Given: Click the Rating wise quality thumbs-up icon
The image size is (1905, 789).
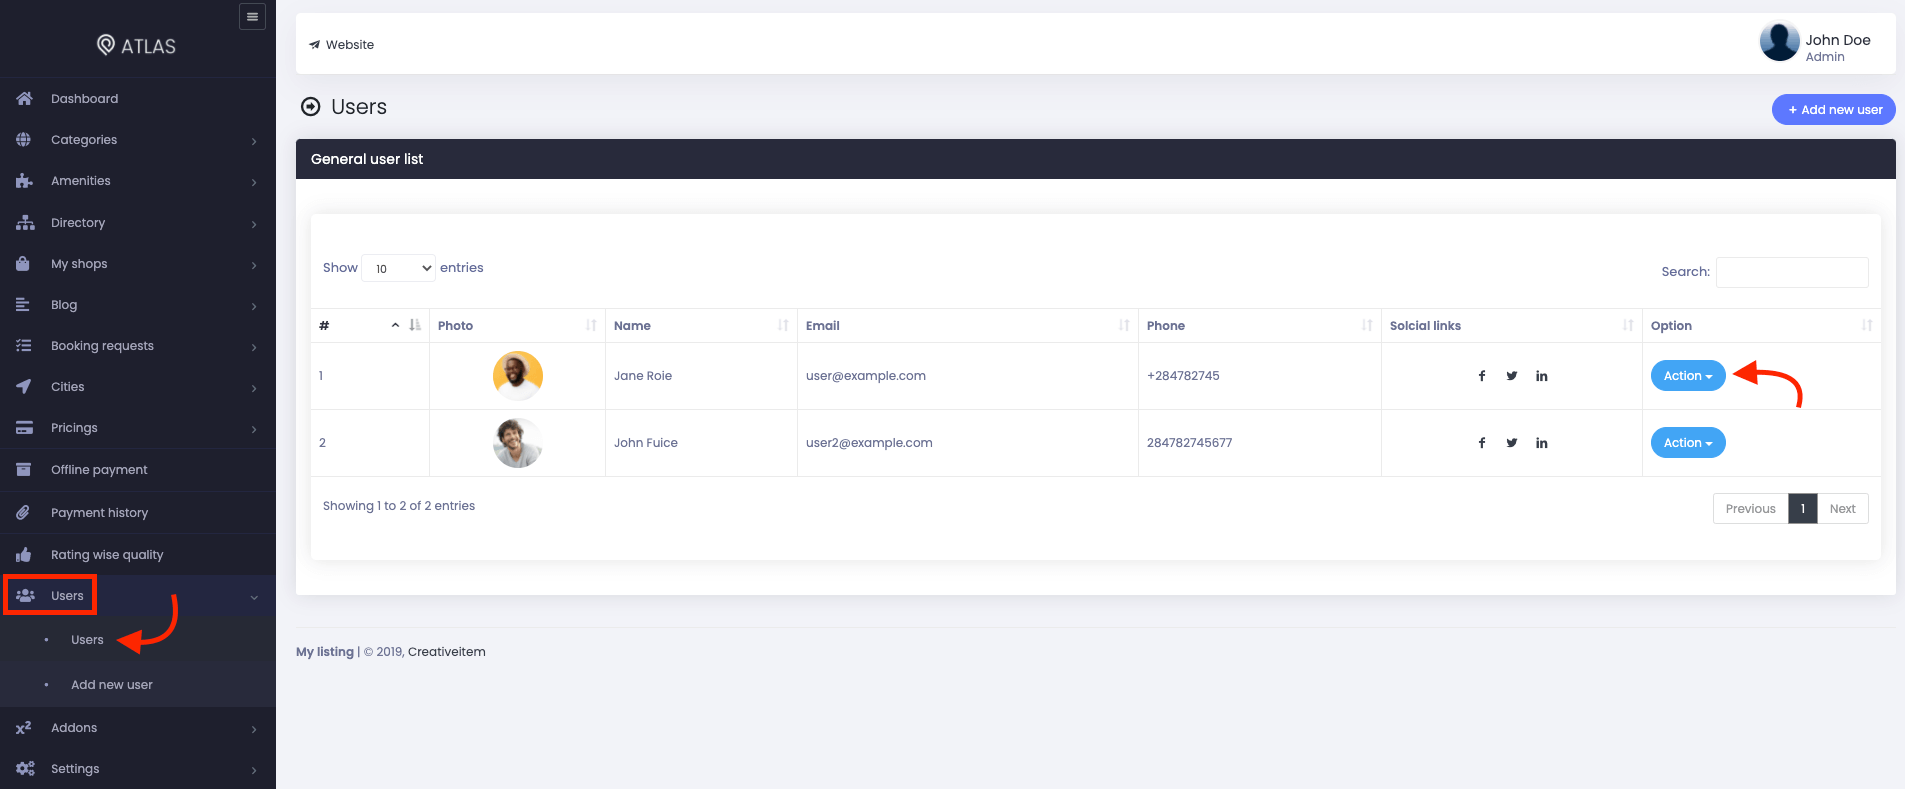Looking at the screenshot, I should [23, 554].
